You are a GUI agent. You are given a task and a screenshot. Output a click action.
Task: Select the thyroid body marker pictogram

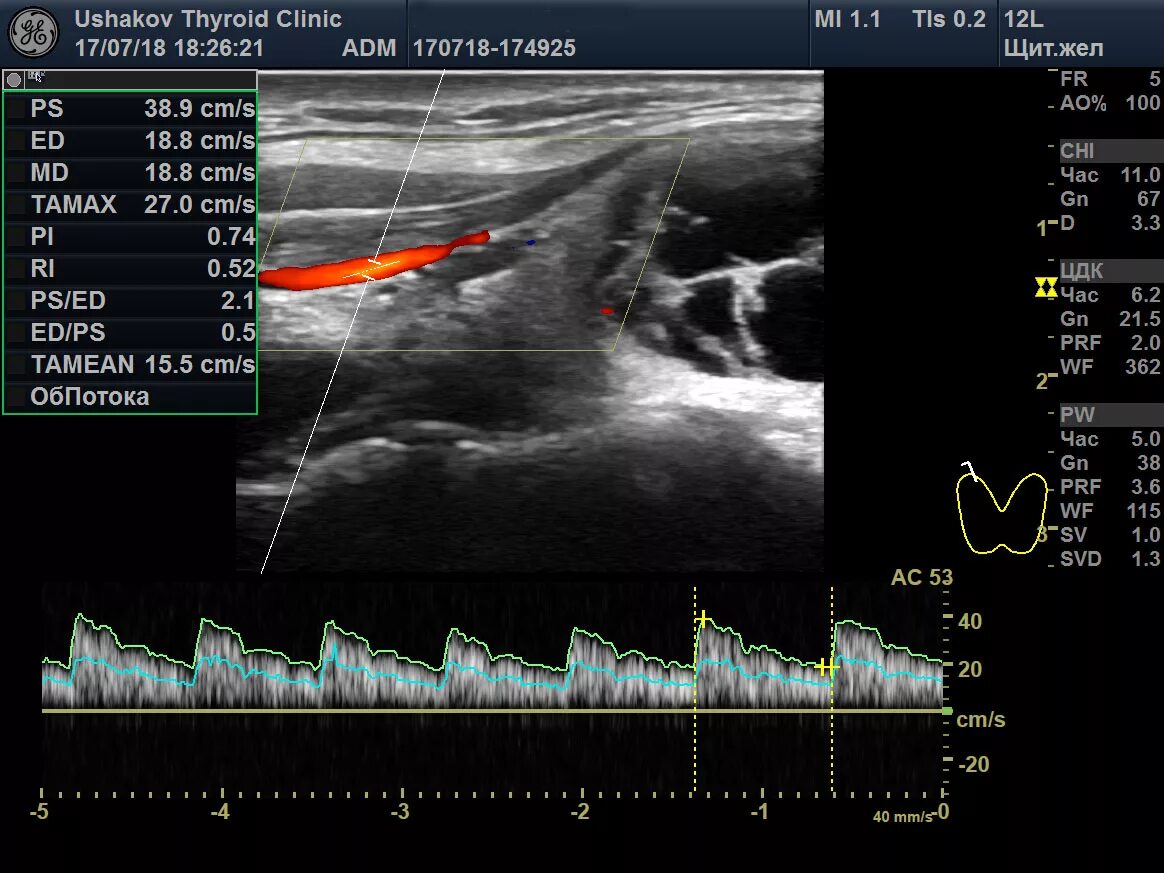pos(1001,512)
